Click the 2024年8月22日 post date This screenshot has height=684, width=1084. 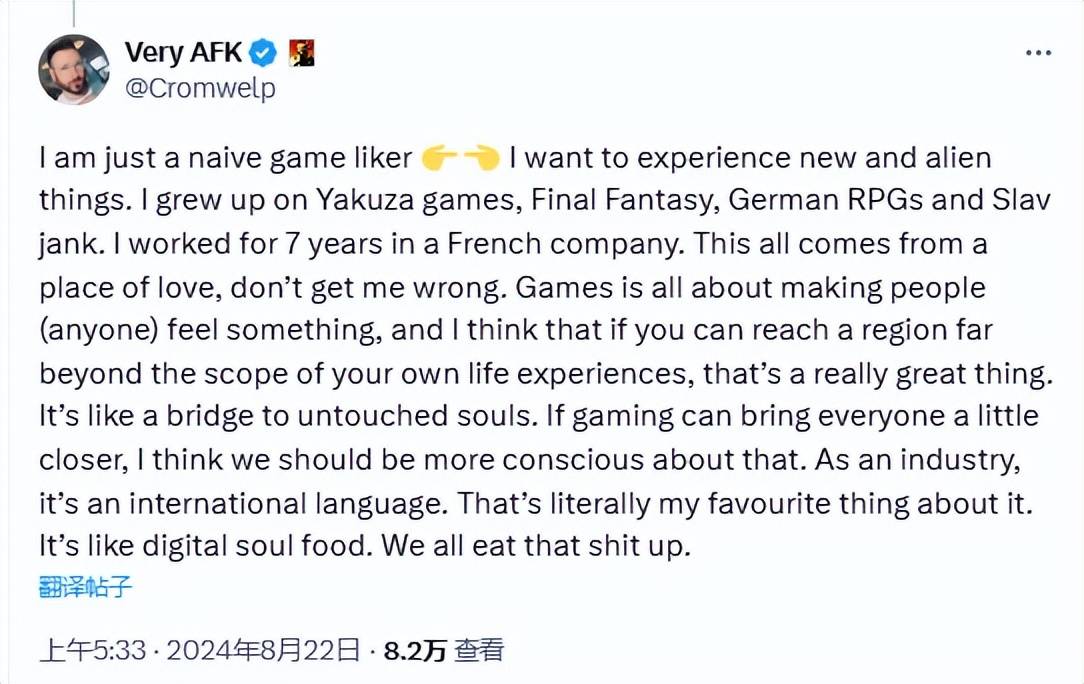[263, 650]
